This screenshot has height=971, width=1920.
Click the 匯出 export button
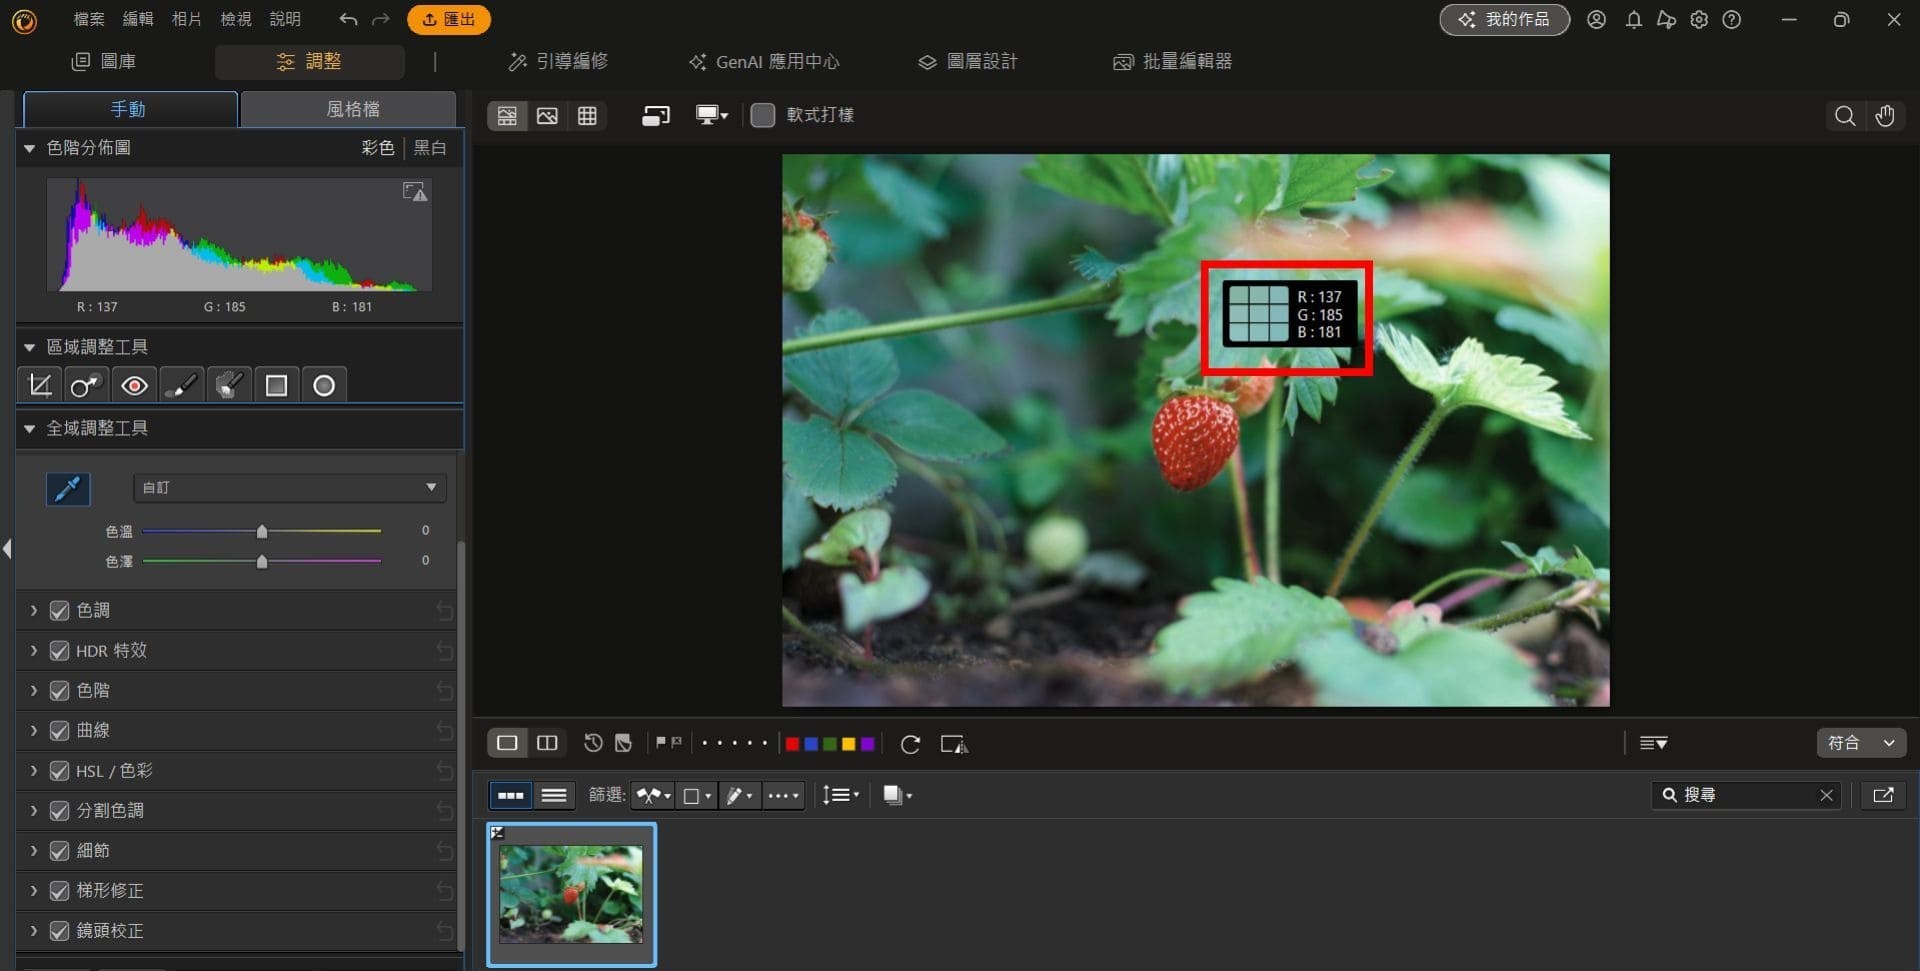pyautogui.click(x=449, y=19)
